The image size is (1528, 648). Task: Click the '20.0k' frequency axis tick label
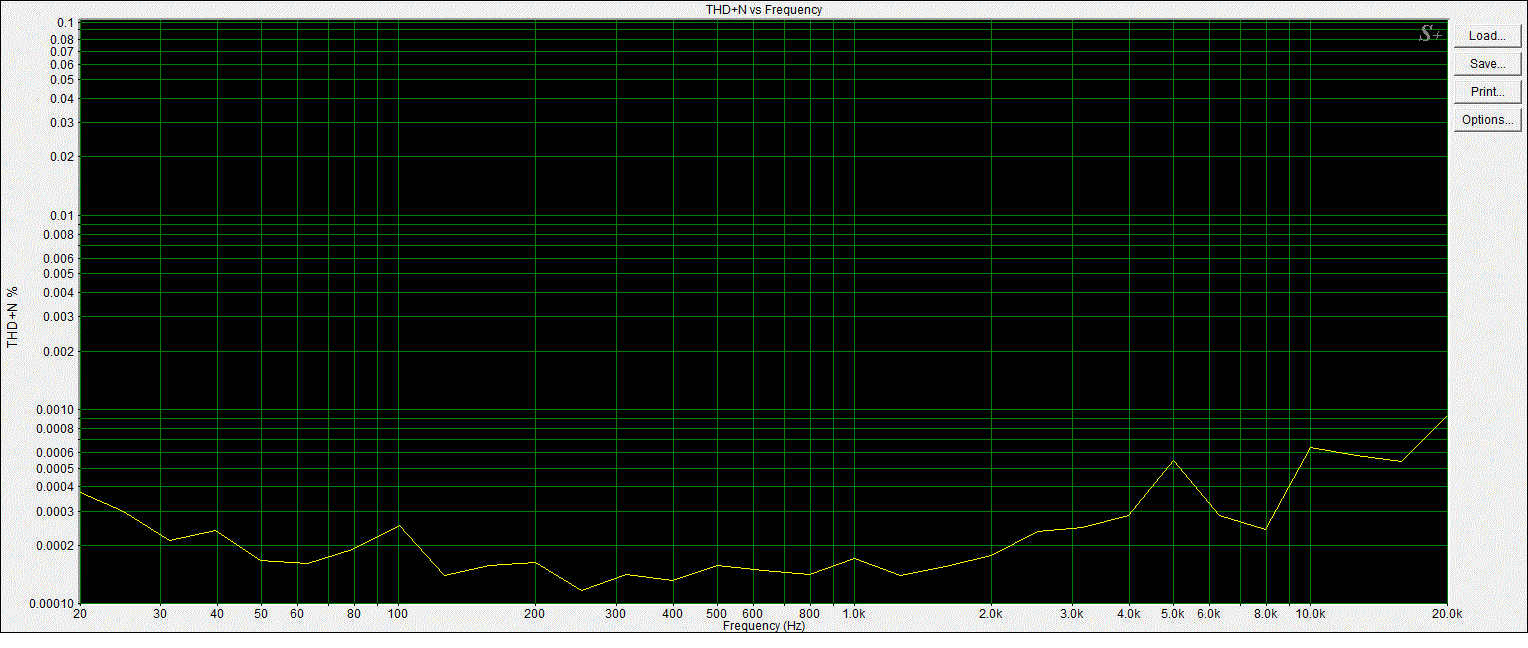click(1446, 614)
